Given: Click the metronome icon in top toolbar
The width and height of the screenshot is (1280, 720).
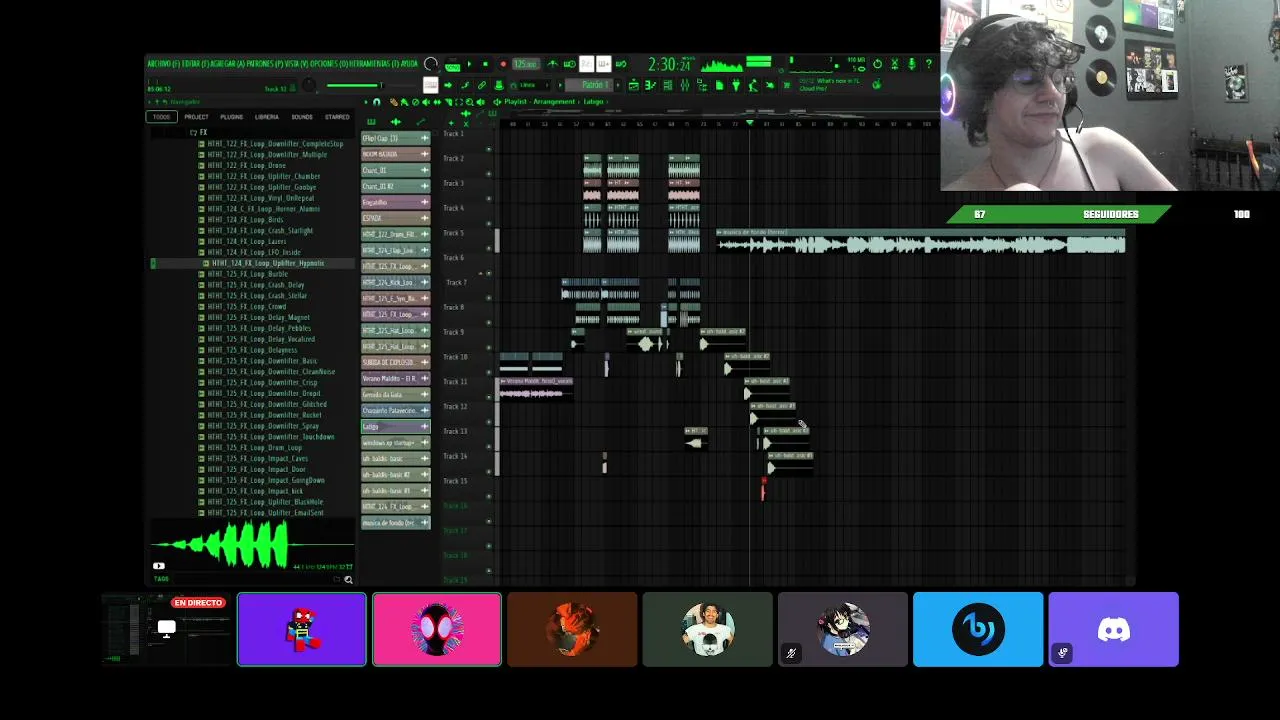Looking at the screenshot, I should point(553,64).
